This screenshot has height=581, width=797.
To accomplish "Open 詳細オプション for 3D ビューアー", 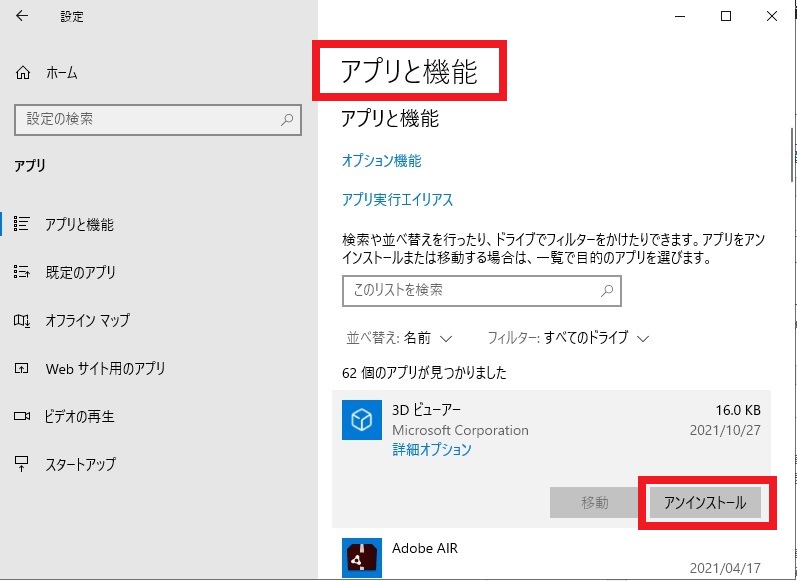I will point(432,449).
